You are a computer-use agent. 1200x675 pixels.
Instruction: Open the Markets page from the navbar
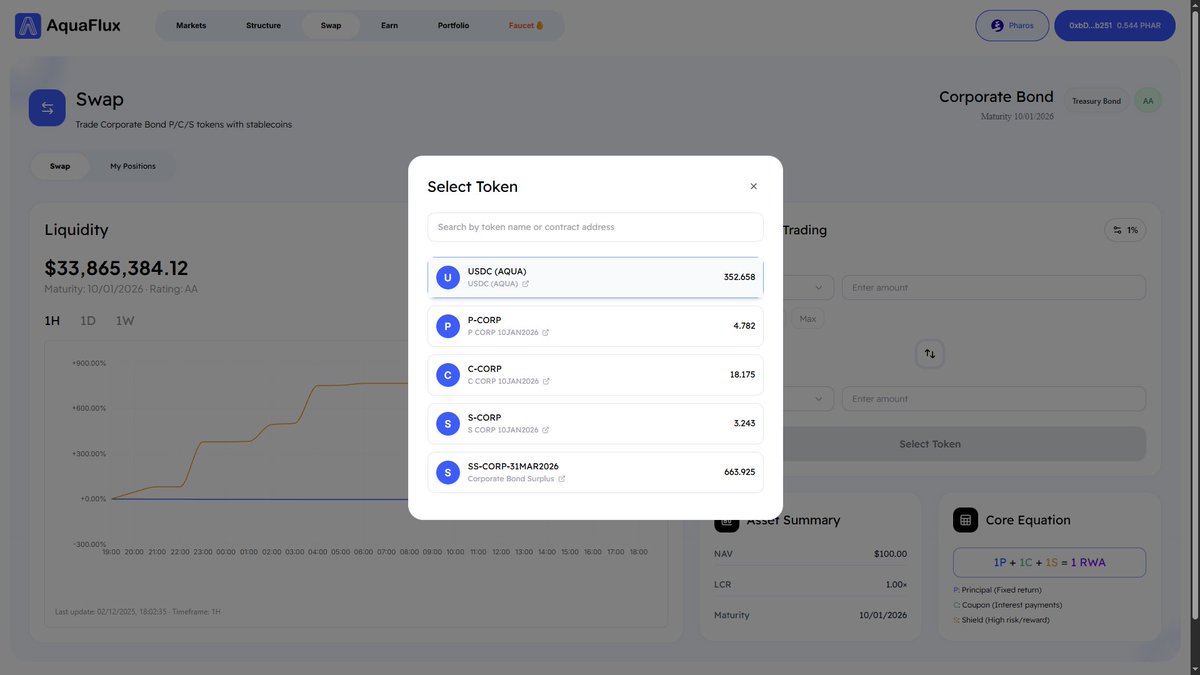[x=191, y=25]
